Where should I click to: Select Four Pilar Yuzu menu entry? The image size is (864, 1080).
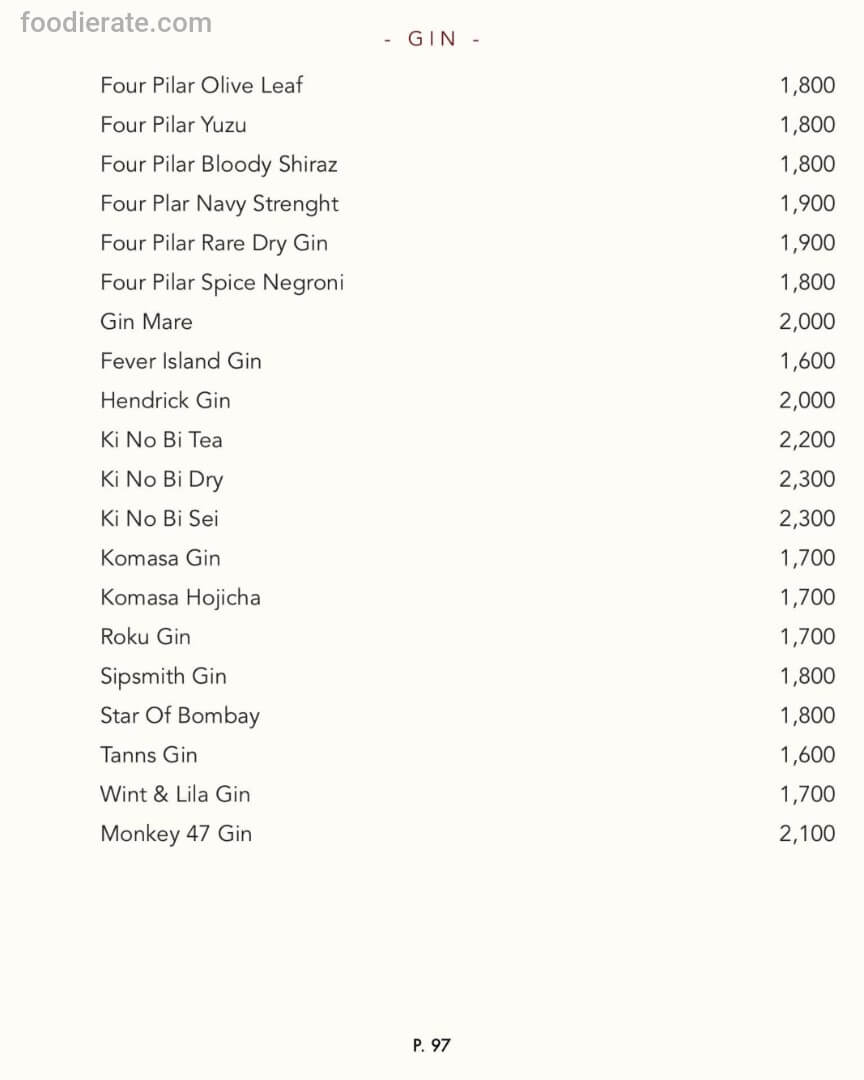pos(173,125)
